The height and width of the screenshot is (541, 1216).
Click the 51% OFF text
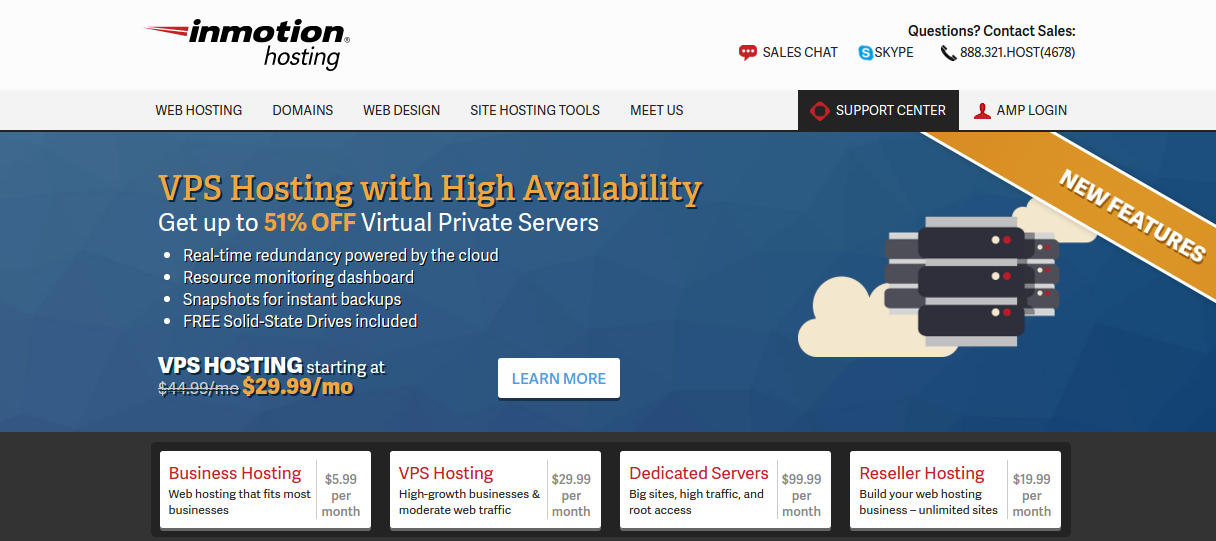(x=310, y=222)
